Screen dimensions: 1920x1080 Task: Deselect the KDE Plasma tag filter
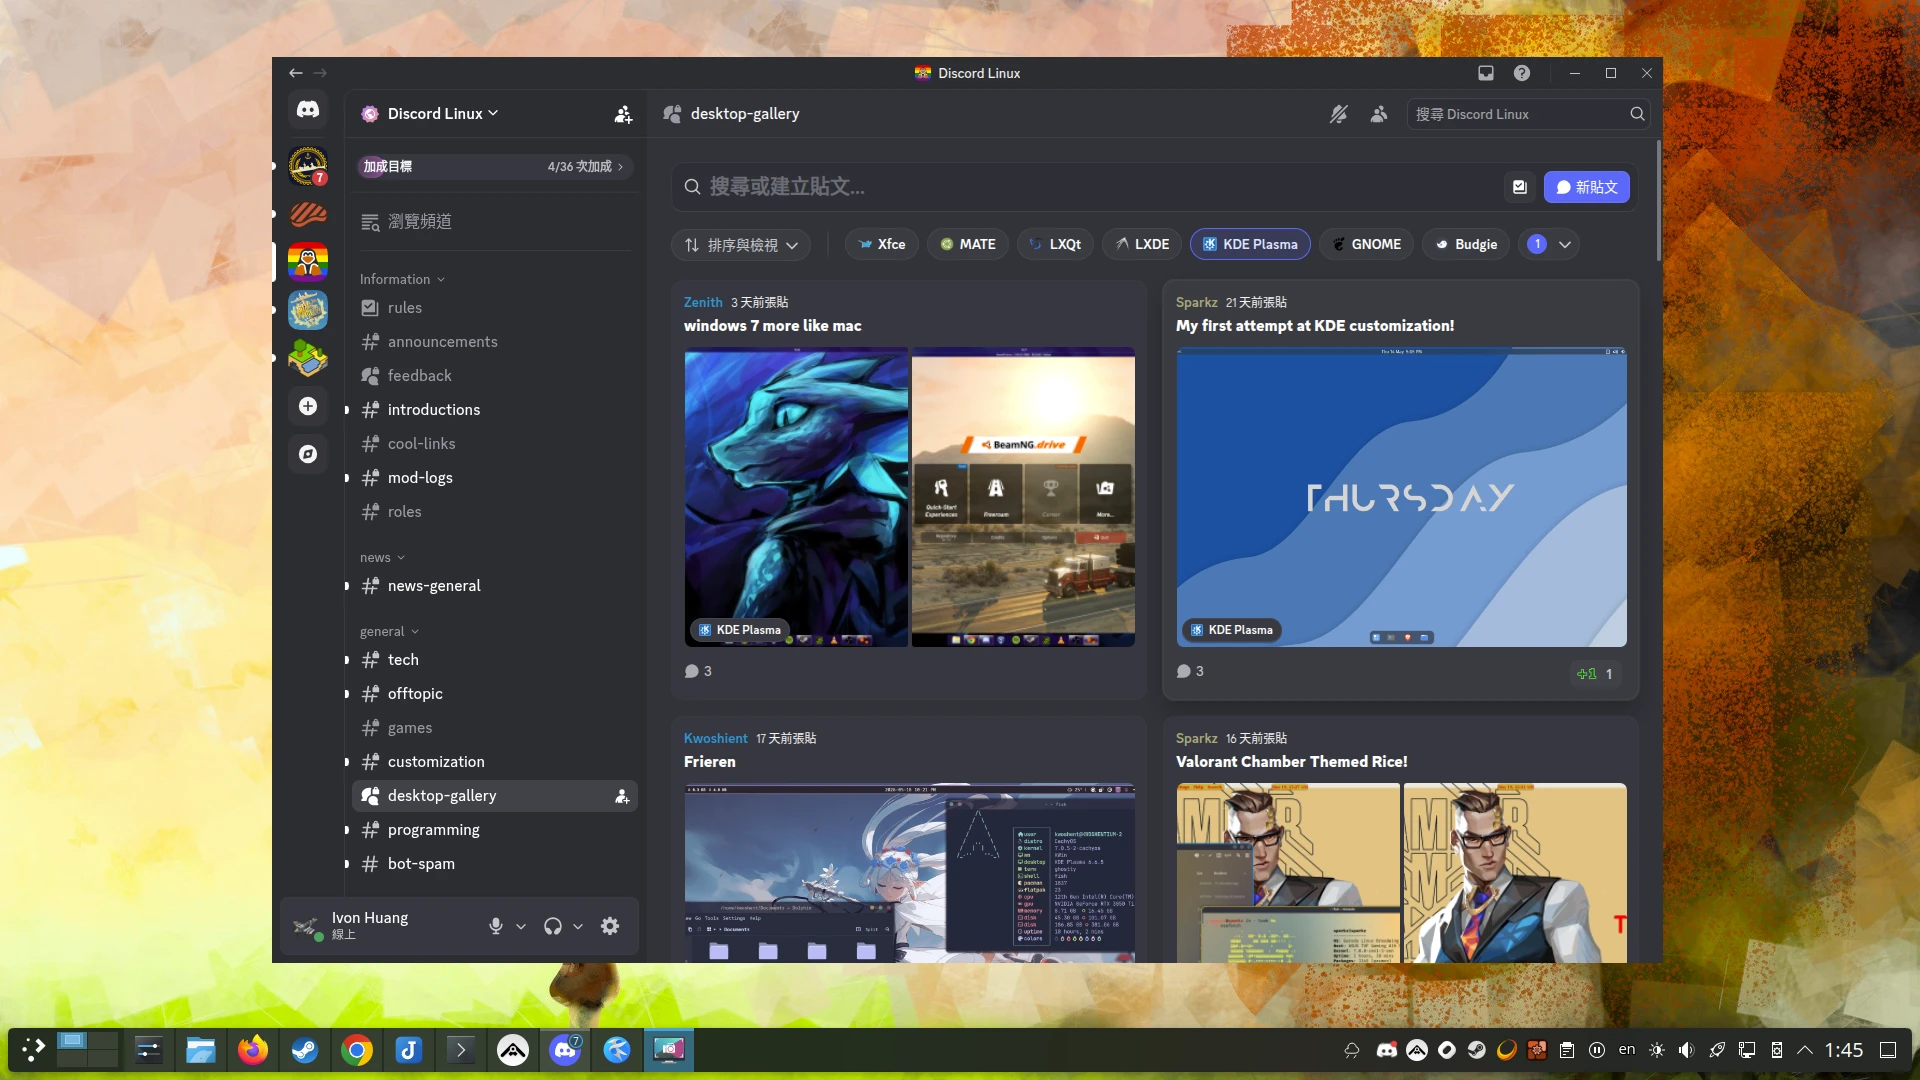(x=1250, y=244)
